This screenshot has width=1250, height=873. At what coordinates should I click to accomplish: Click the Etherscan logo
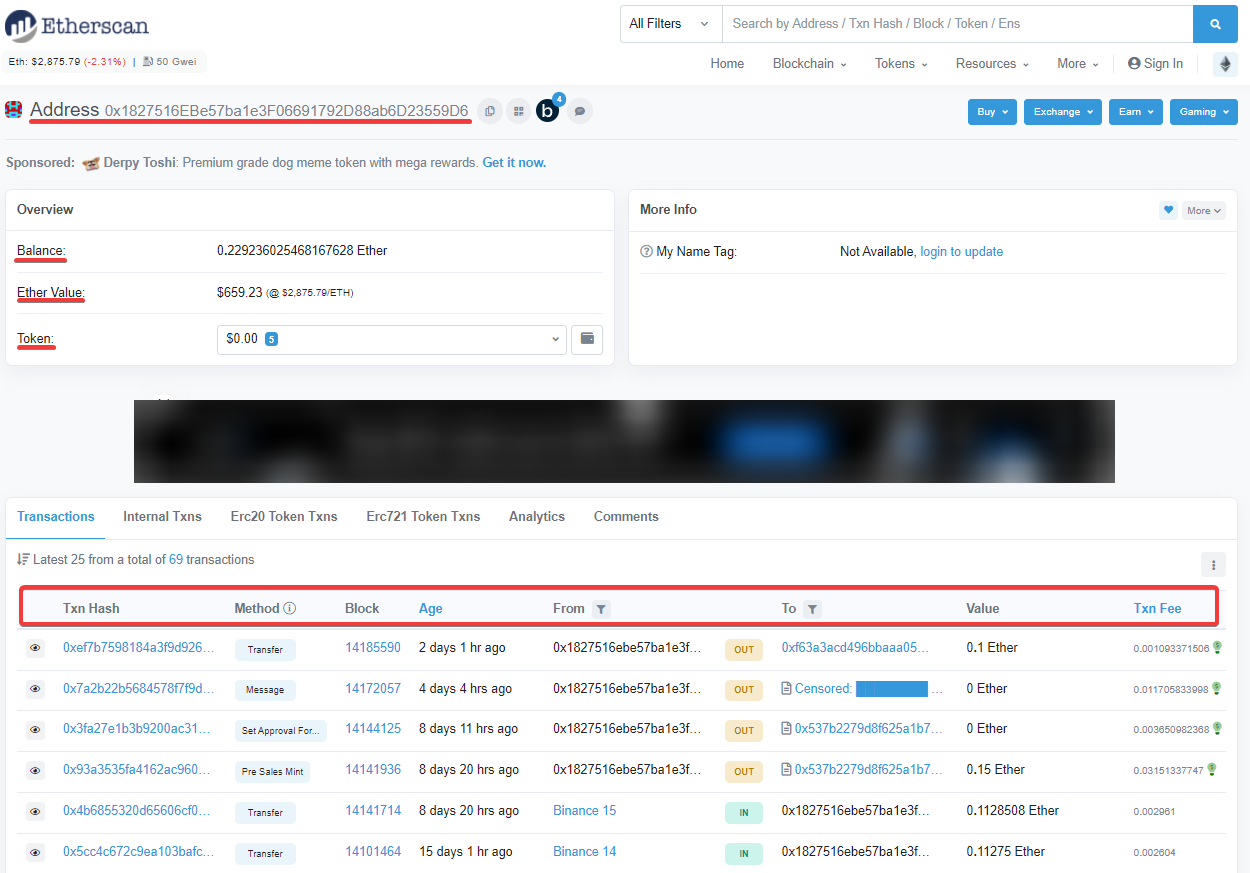[77, 25]
